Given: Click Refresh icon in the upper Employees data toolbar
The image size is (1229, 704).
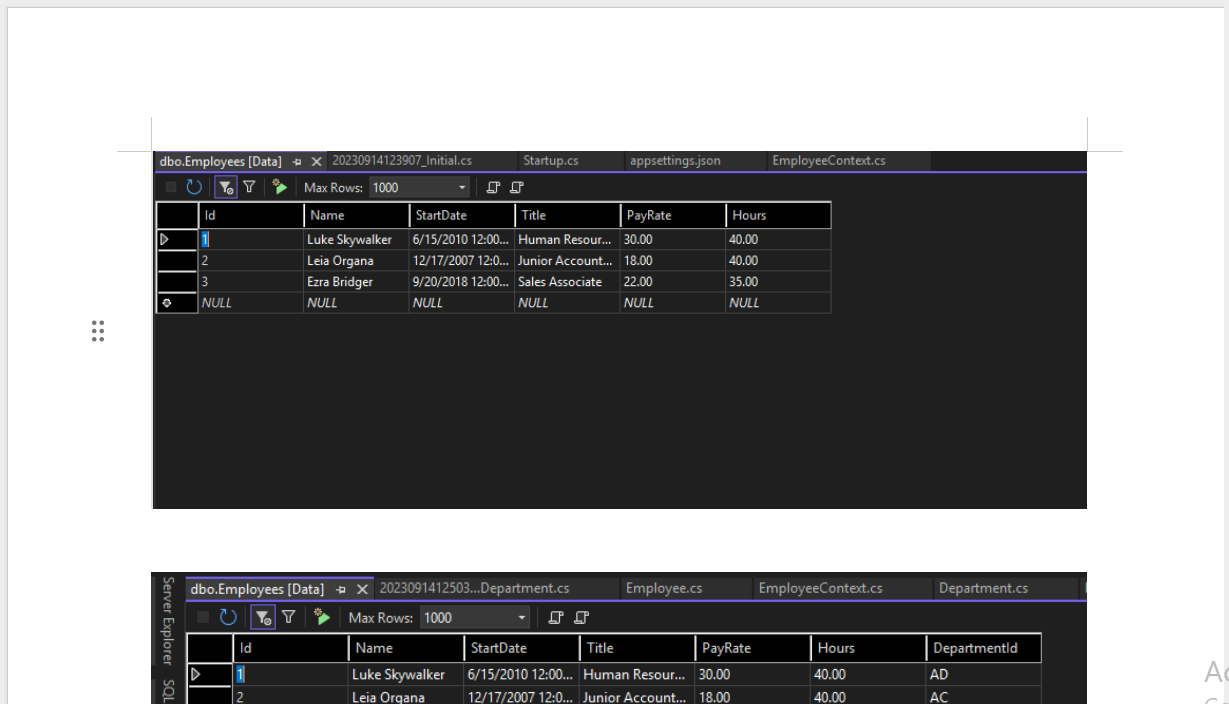Looking at the screenshot, I should tap(194, 187).
